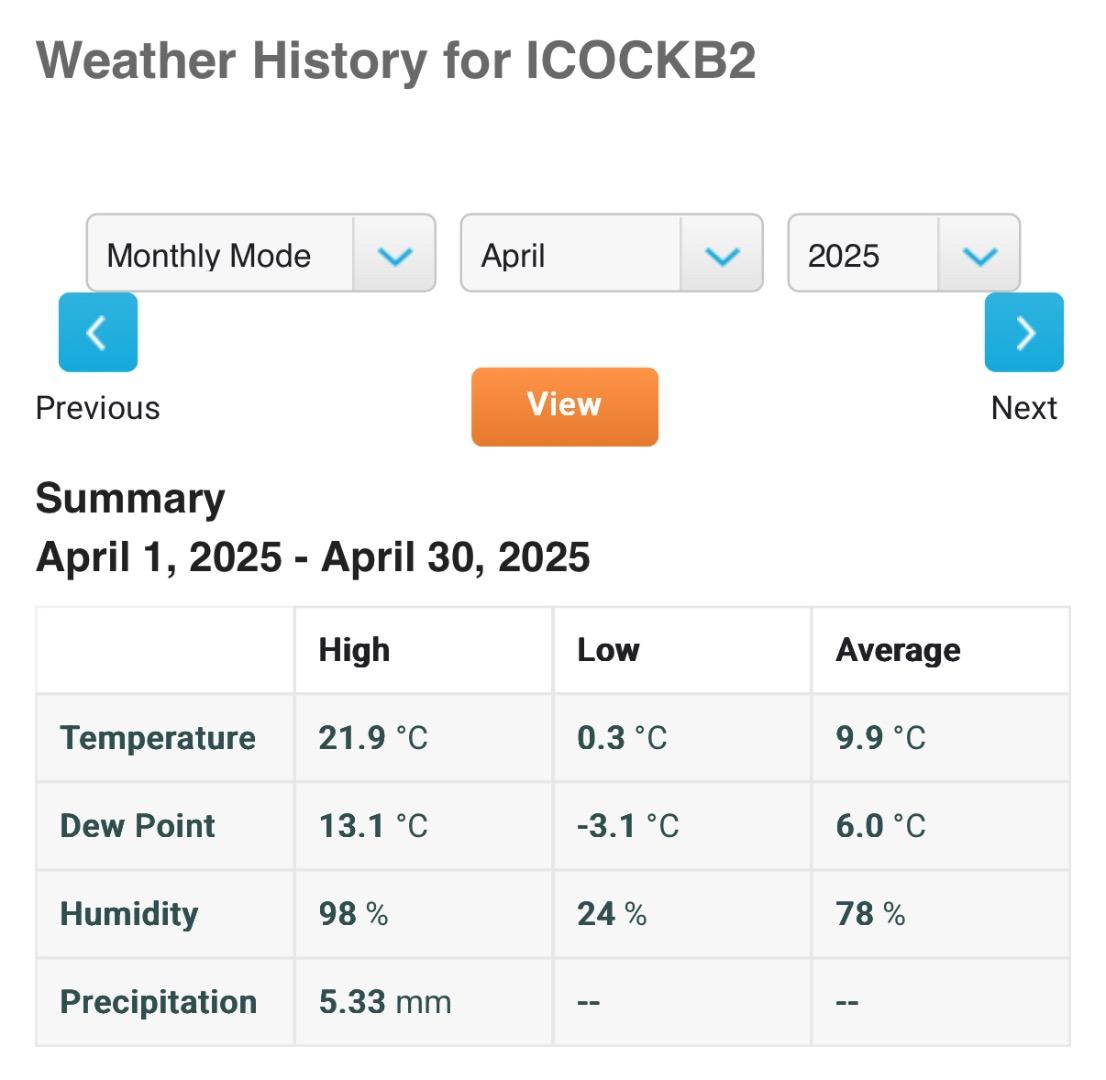The height and width of the screenshot is (1080, 1106).
Task: Open the Monthly Mode dropdown
Action: tap(260, 254)
